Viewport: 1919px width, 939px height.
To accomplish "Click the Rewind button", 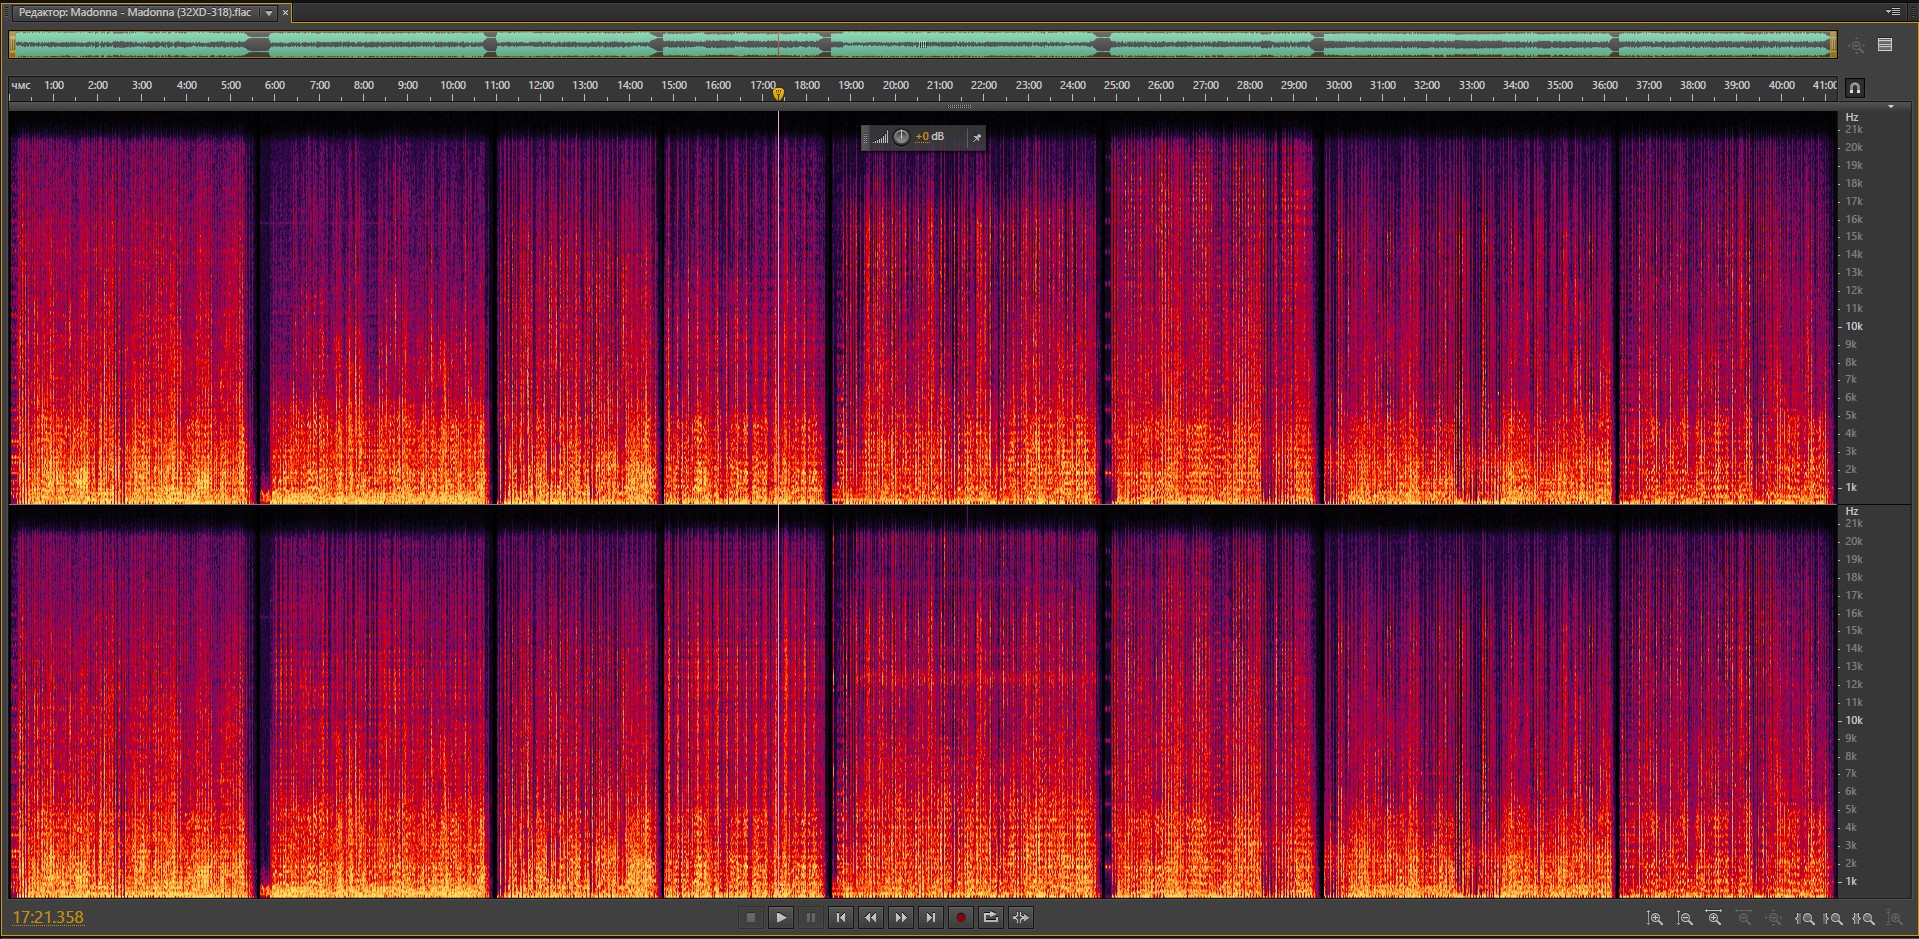I will pos(870,918).
